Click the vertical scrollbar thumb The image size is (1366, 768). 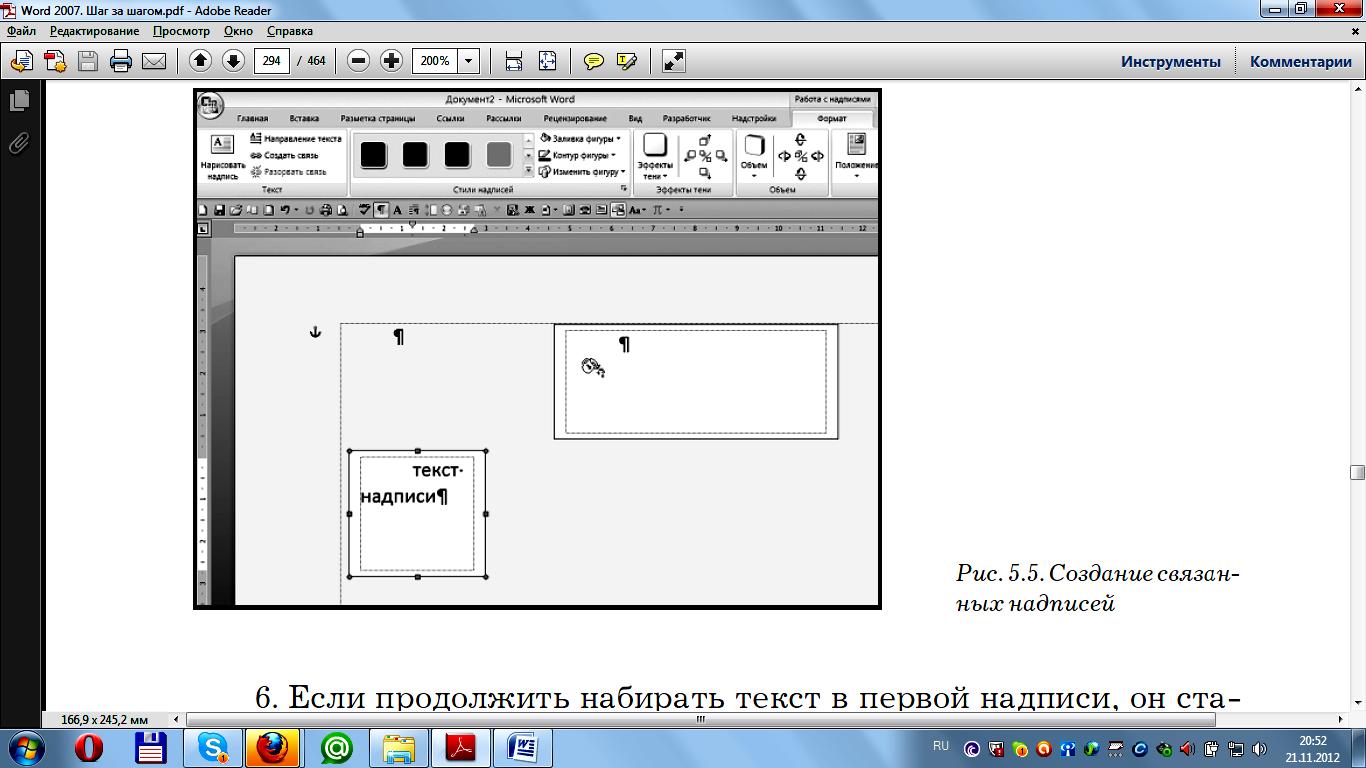click(x=1357, y=472)
